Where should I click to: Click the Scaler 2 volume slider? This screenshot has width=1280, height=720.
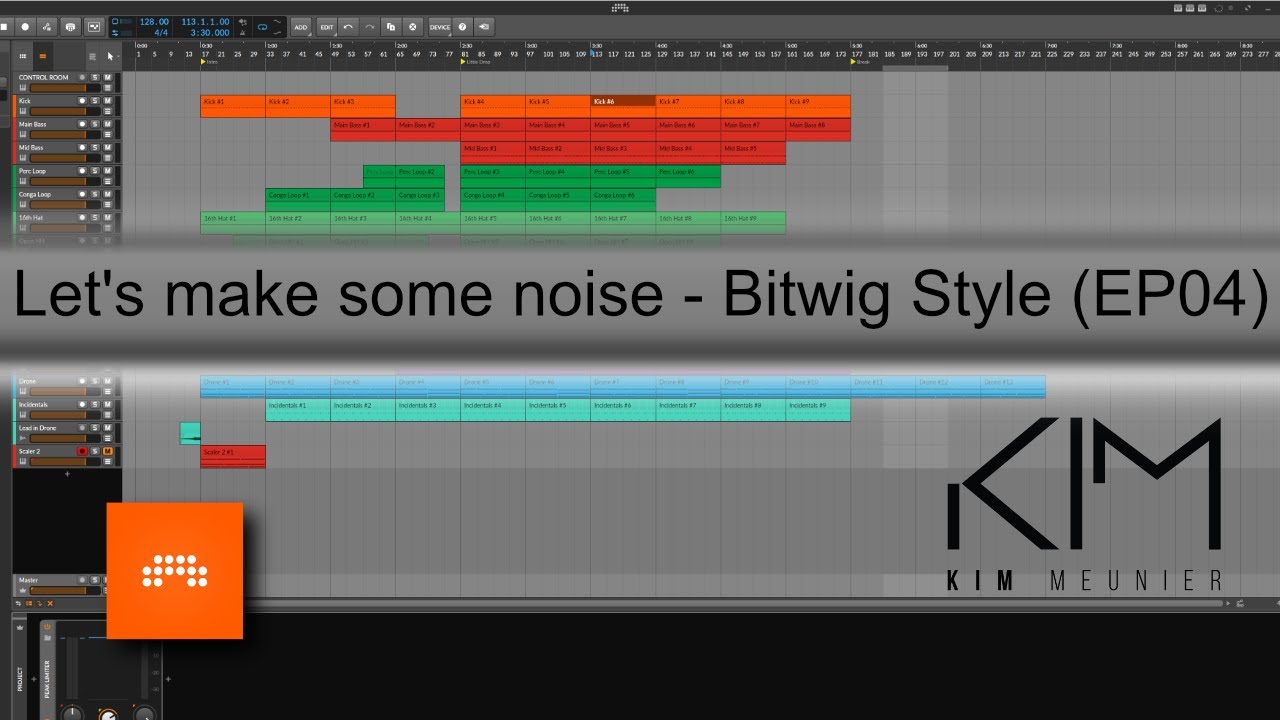point(65,461)
